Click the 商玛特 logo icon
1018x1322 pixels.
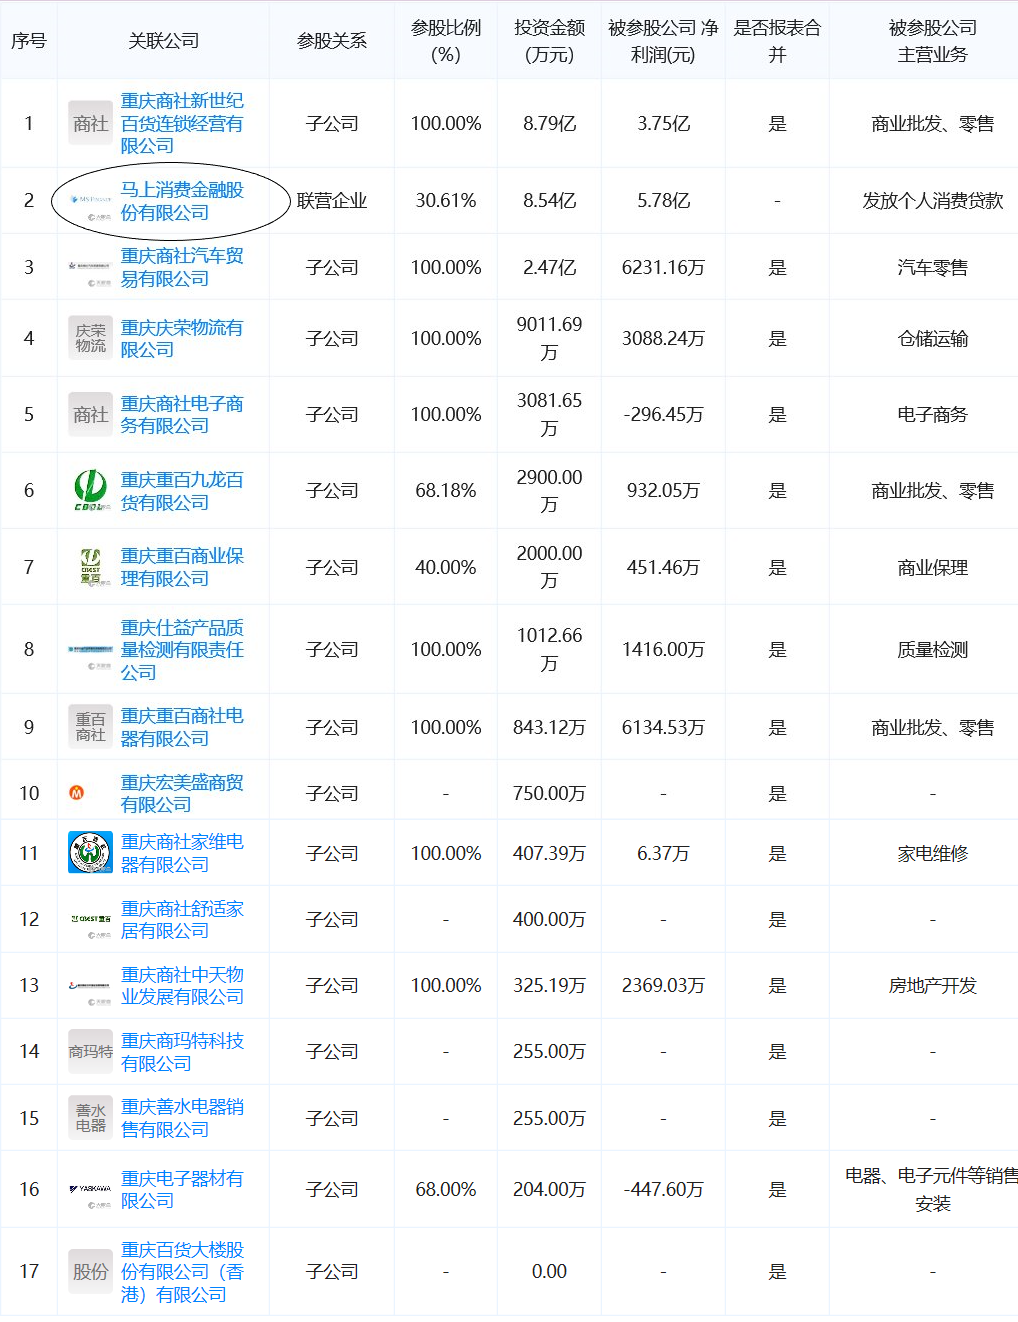point(90,1052)
